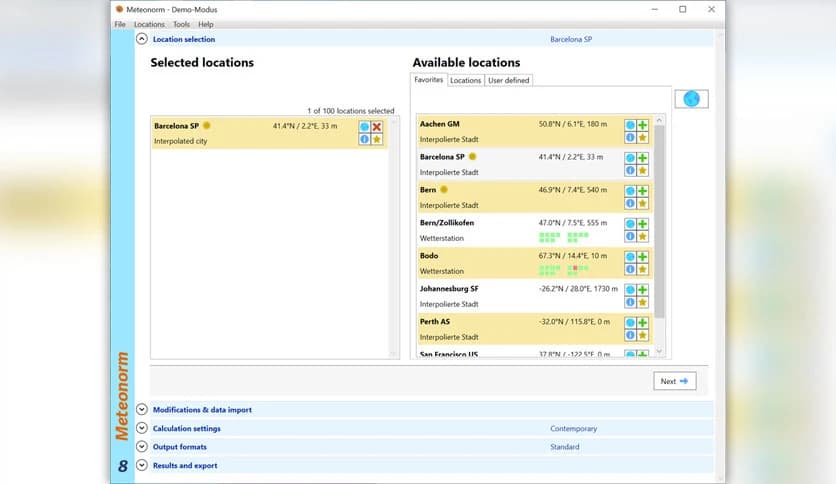Select the Bern/Zollikofen location name

click(x=447, y=223)
